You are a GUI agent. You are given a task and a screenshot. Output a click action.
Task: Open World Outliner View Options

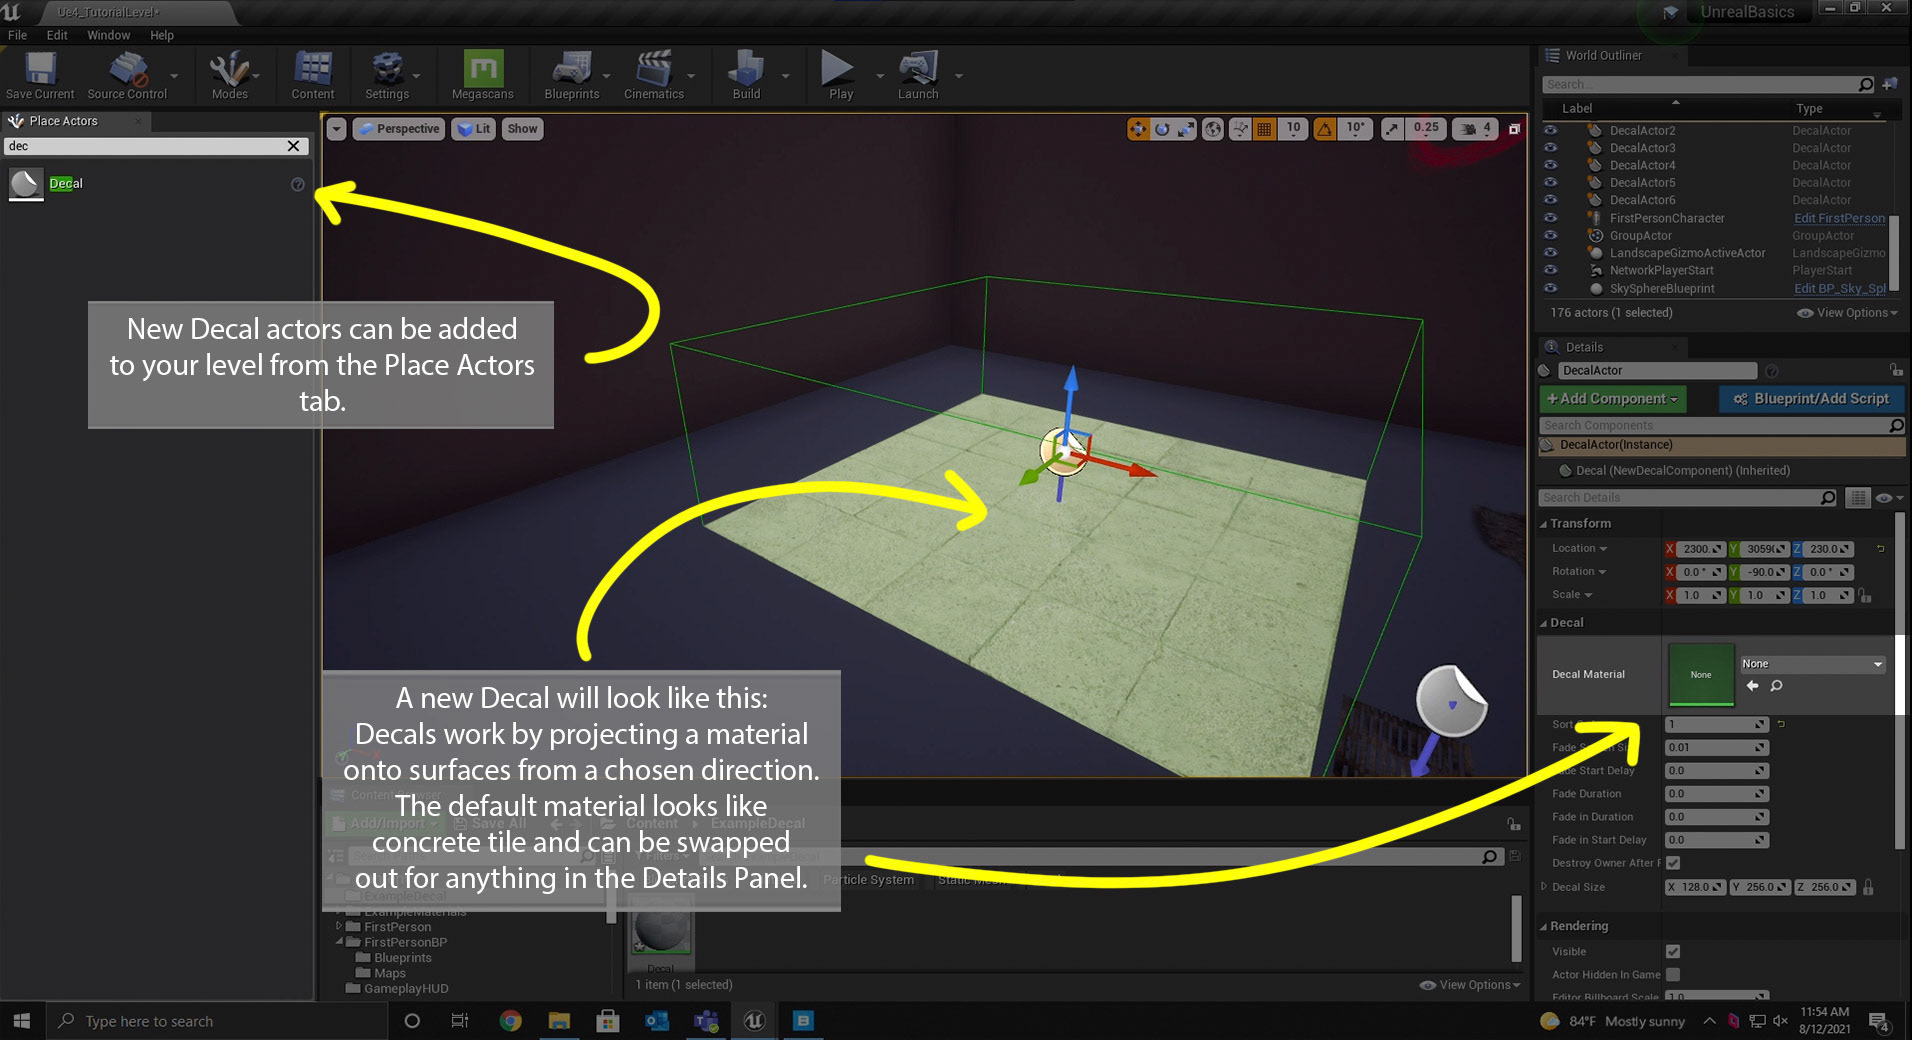pyautogui.click(x=1847, y=313)
